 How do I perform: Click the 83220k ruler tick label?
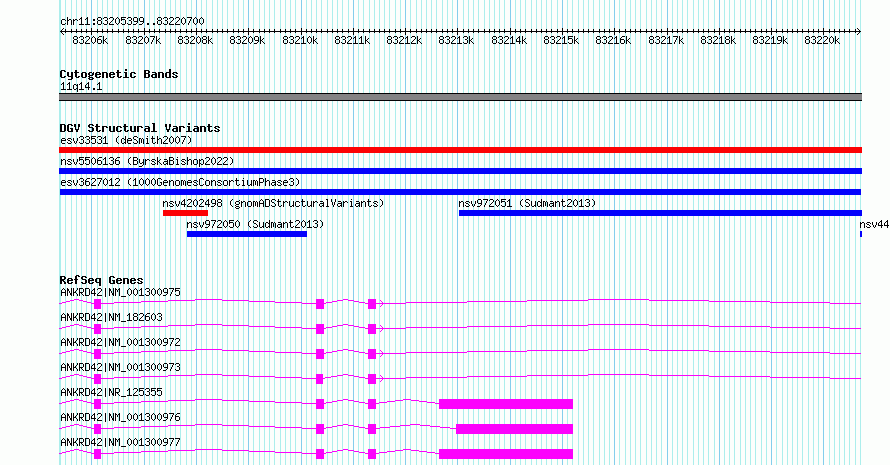click(822, 40)
